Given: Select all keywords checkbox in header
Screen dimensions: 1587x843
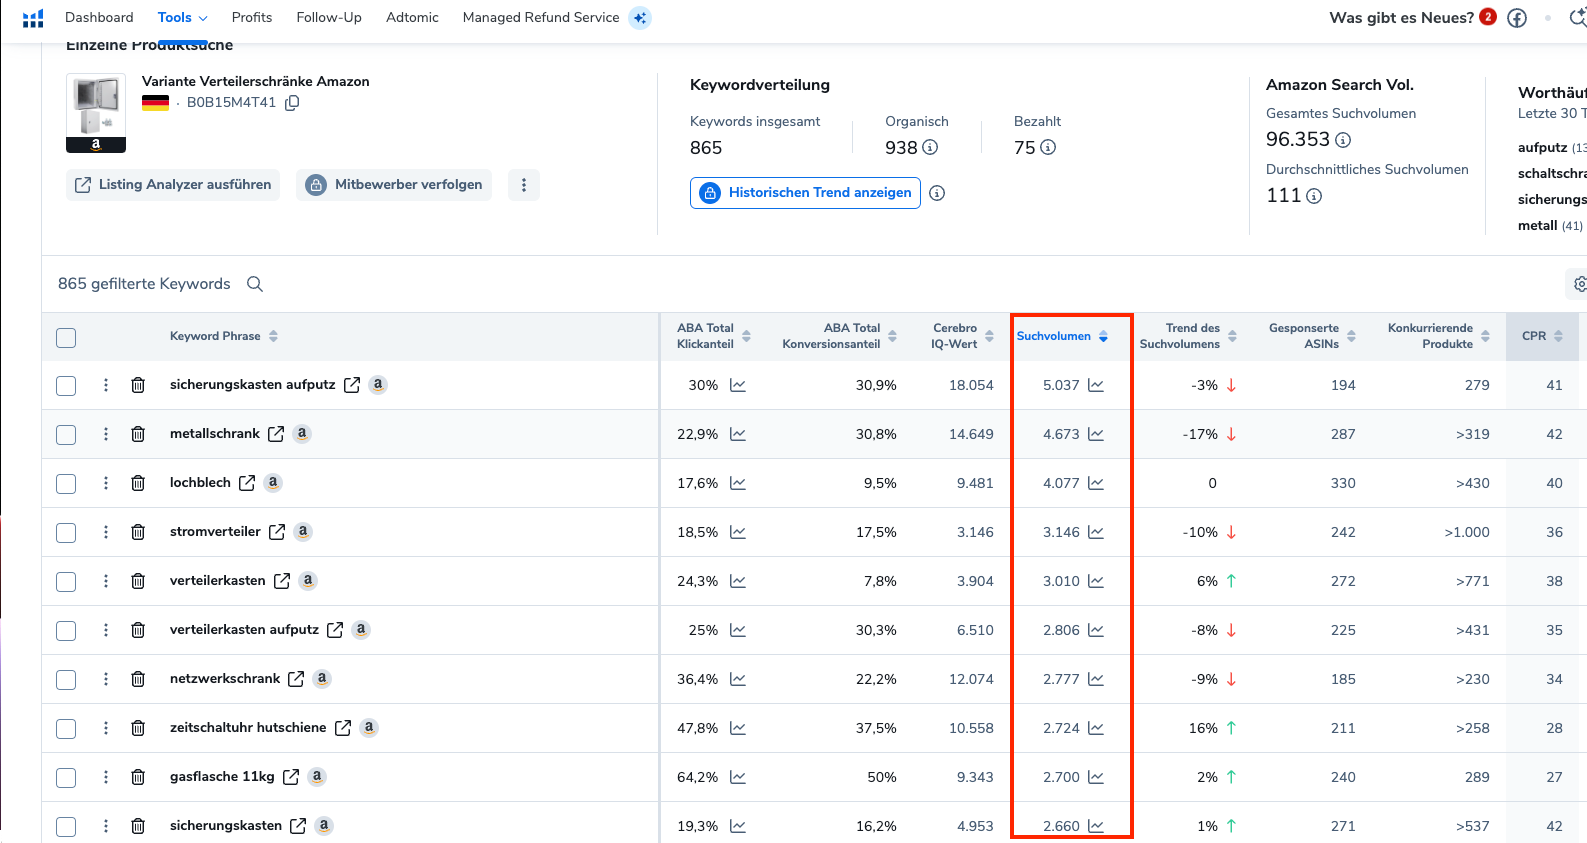Looking at the screenshot, I should click(66, 338).
